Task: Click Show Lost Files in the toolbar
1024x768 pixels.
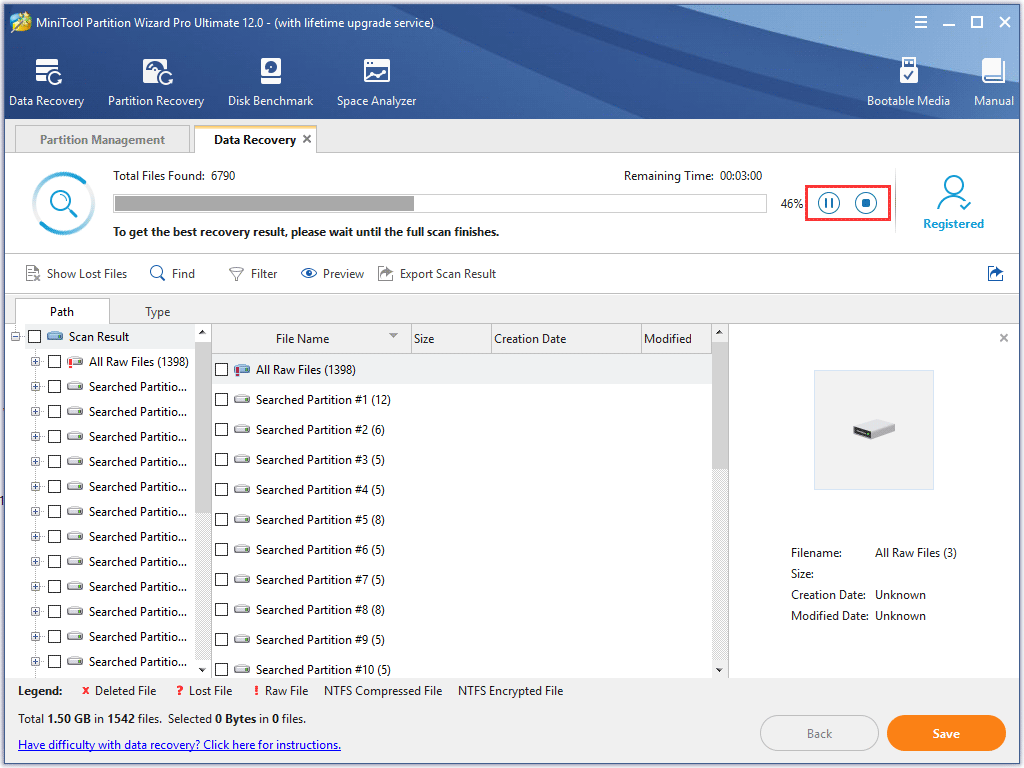Action: coord(77,274)
